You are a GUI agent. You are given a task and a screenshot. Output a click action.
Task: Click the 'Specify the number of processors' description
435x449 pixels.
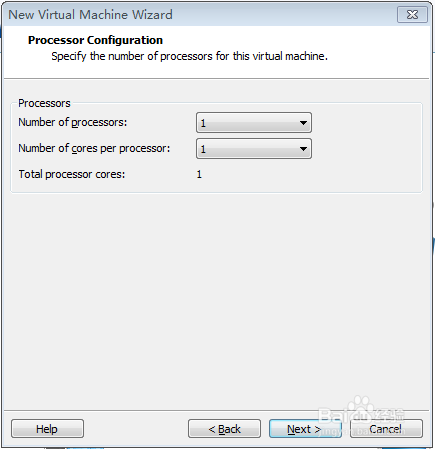[189, 56]
